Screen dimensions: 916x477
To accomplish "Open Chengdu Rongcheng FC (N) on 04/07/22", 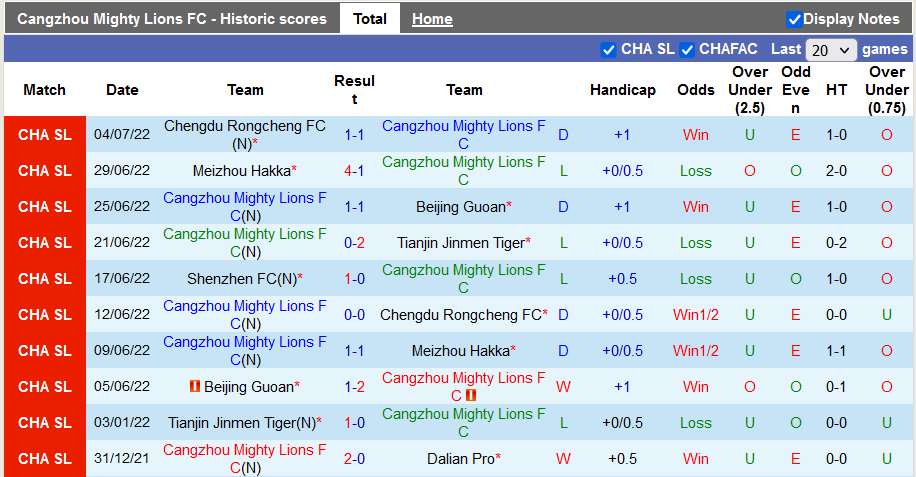I will 245,134.
